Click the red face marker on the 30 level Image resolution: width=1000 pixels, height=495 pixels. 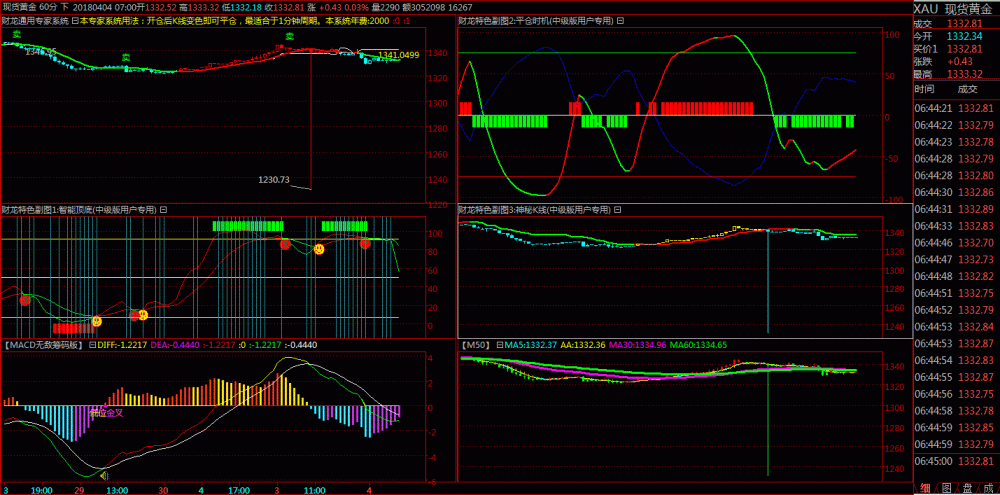pos(25,300)
